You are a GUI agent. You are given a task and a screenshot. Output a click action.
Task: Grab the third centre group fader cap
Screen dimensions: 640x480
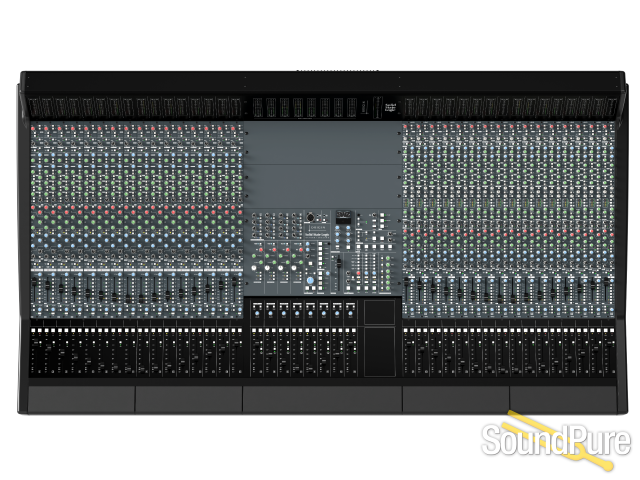tap(284, 361)
